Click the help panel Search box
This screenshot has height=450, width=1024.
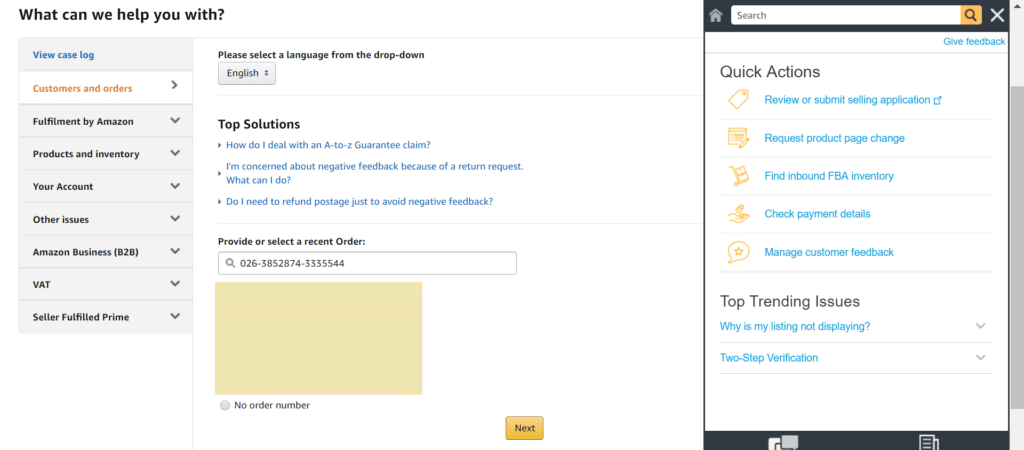[845, 15]
